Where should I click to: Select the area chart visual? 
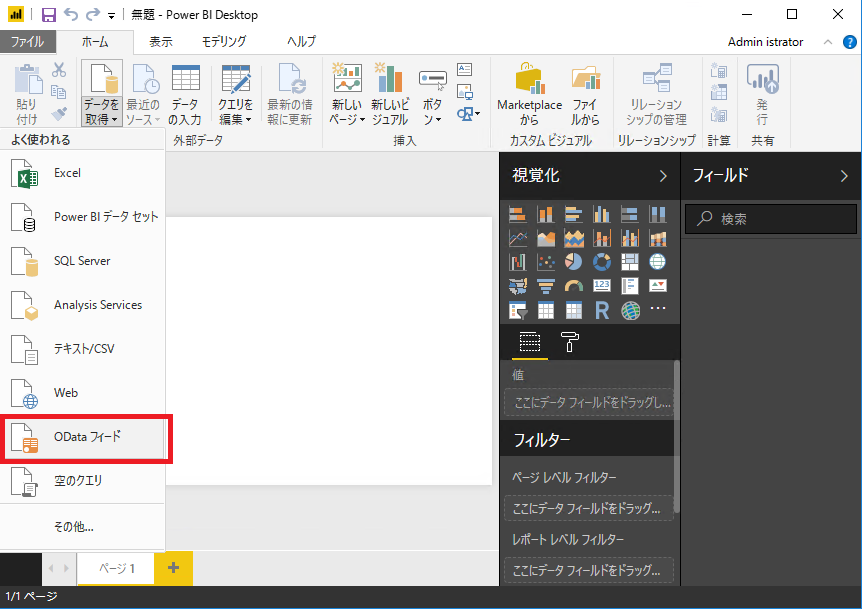(546, 239)
